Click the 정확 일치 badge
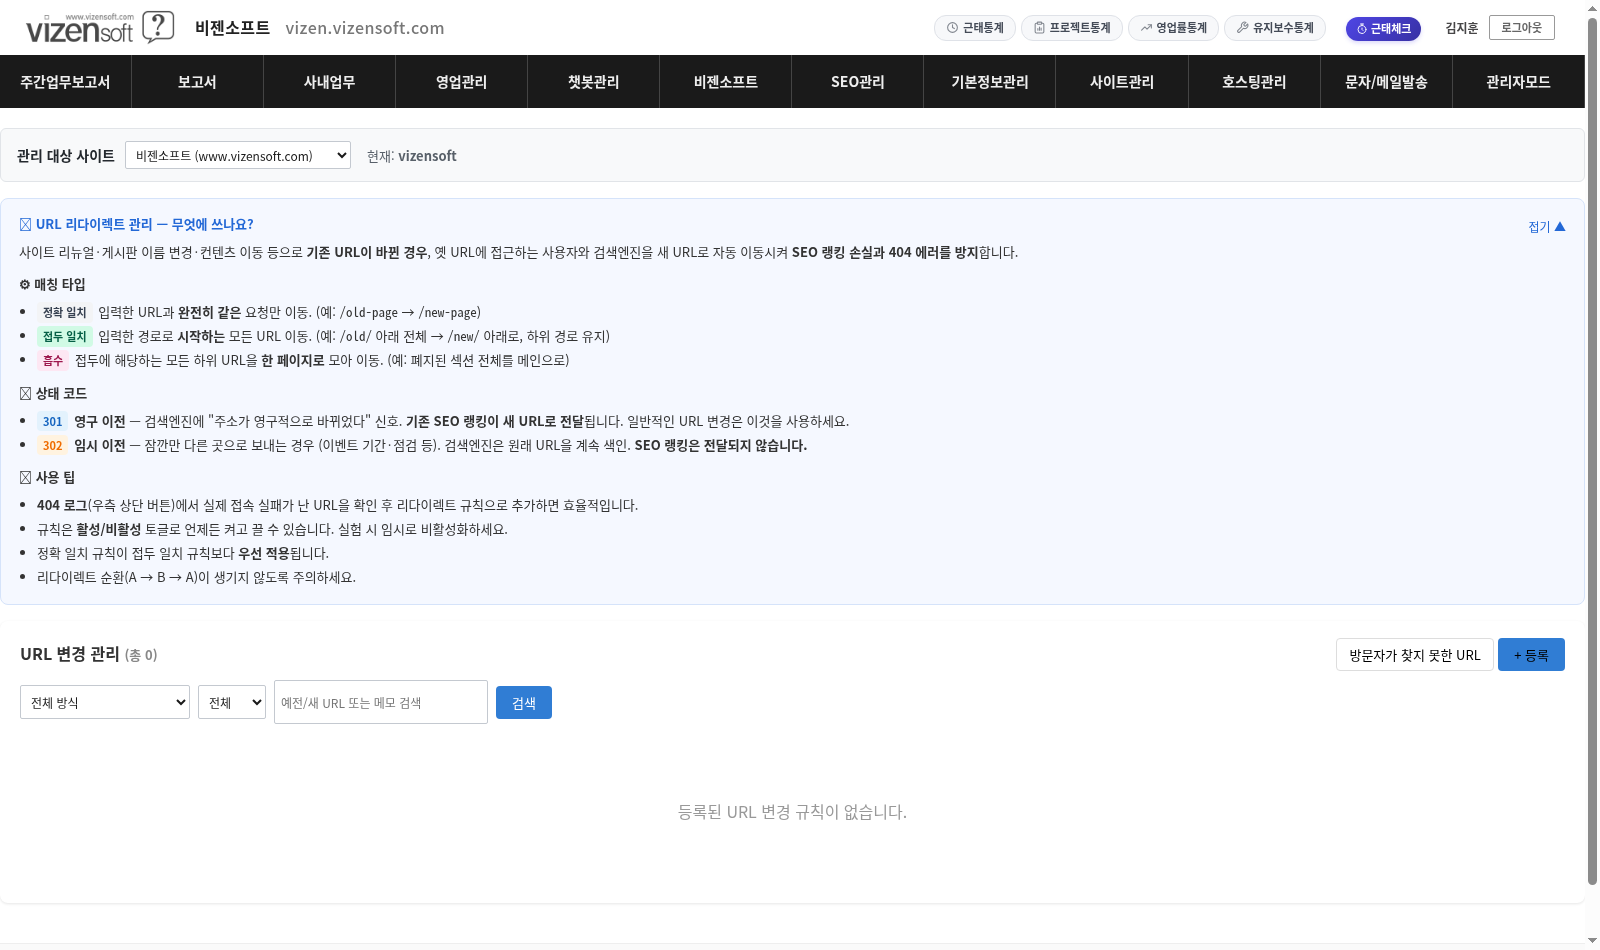Screen dimensions: 1600x950 65,313
